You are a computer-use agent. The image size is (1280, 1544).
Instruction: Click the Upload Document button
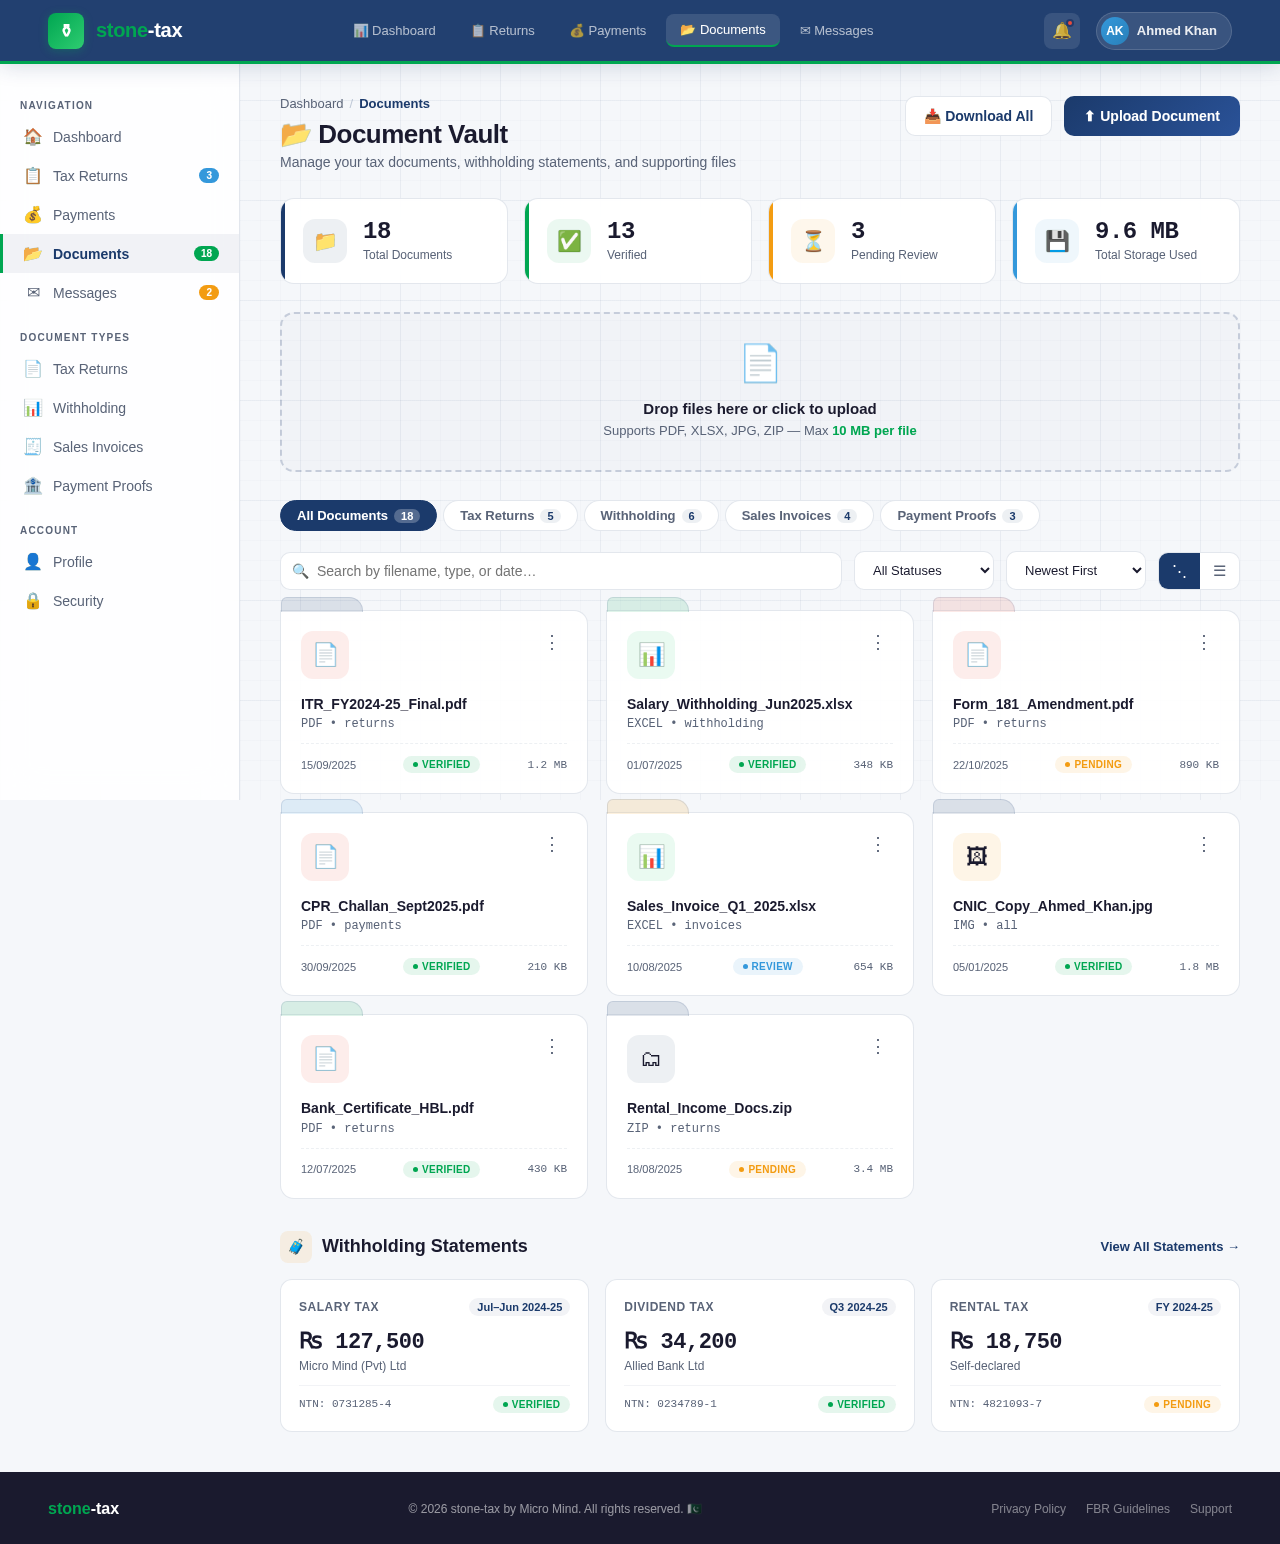click(1151, 116)
